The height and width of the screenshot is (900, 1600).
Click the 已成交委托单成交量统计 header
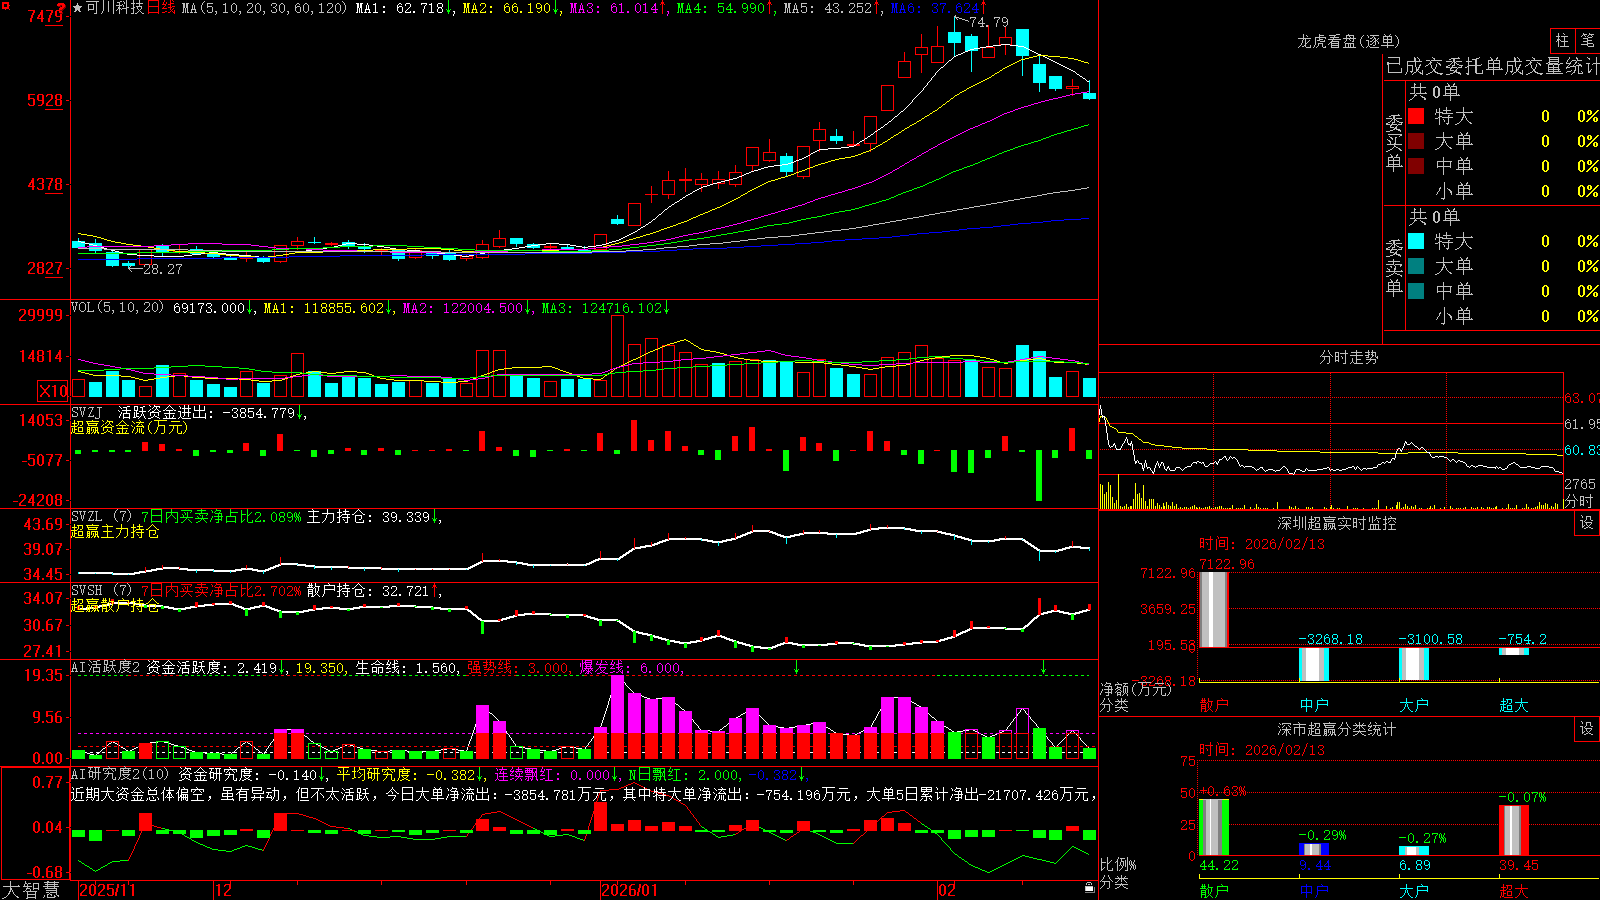coord(1492,66)
